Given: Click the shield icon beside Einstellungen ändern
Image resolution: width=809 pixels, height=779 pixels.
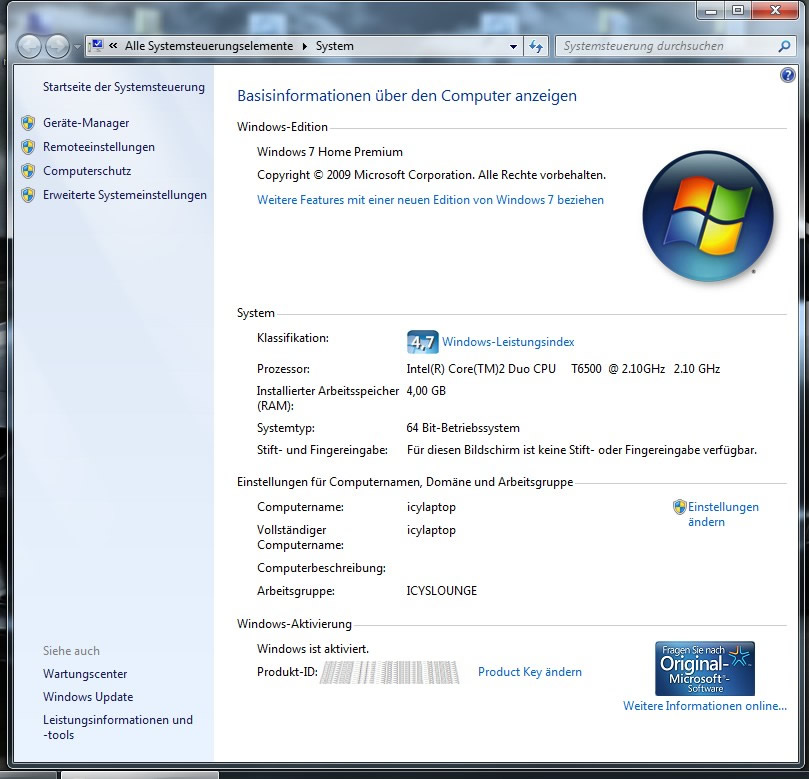Looking at the screenshot, I should pyautogui.click(x=680, y=507).
